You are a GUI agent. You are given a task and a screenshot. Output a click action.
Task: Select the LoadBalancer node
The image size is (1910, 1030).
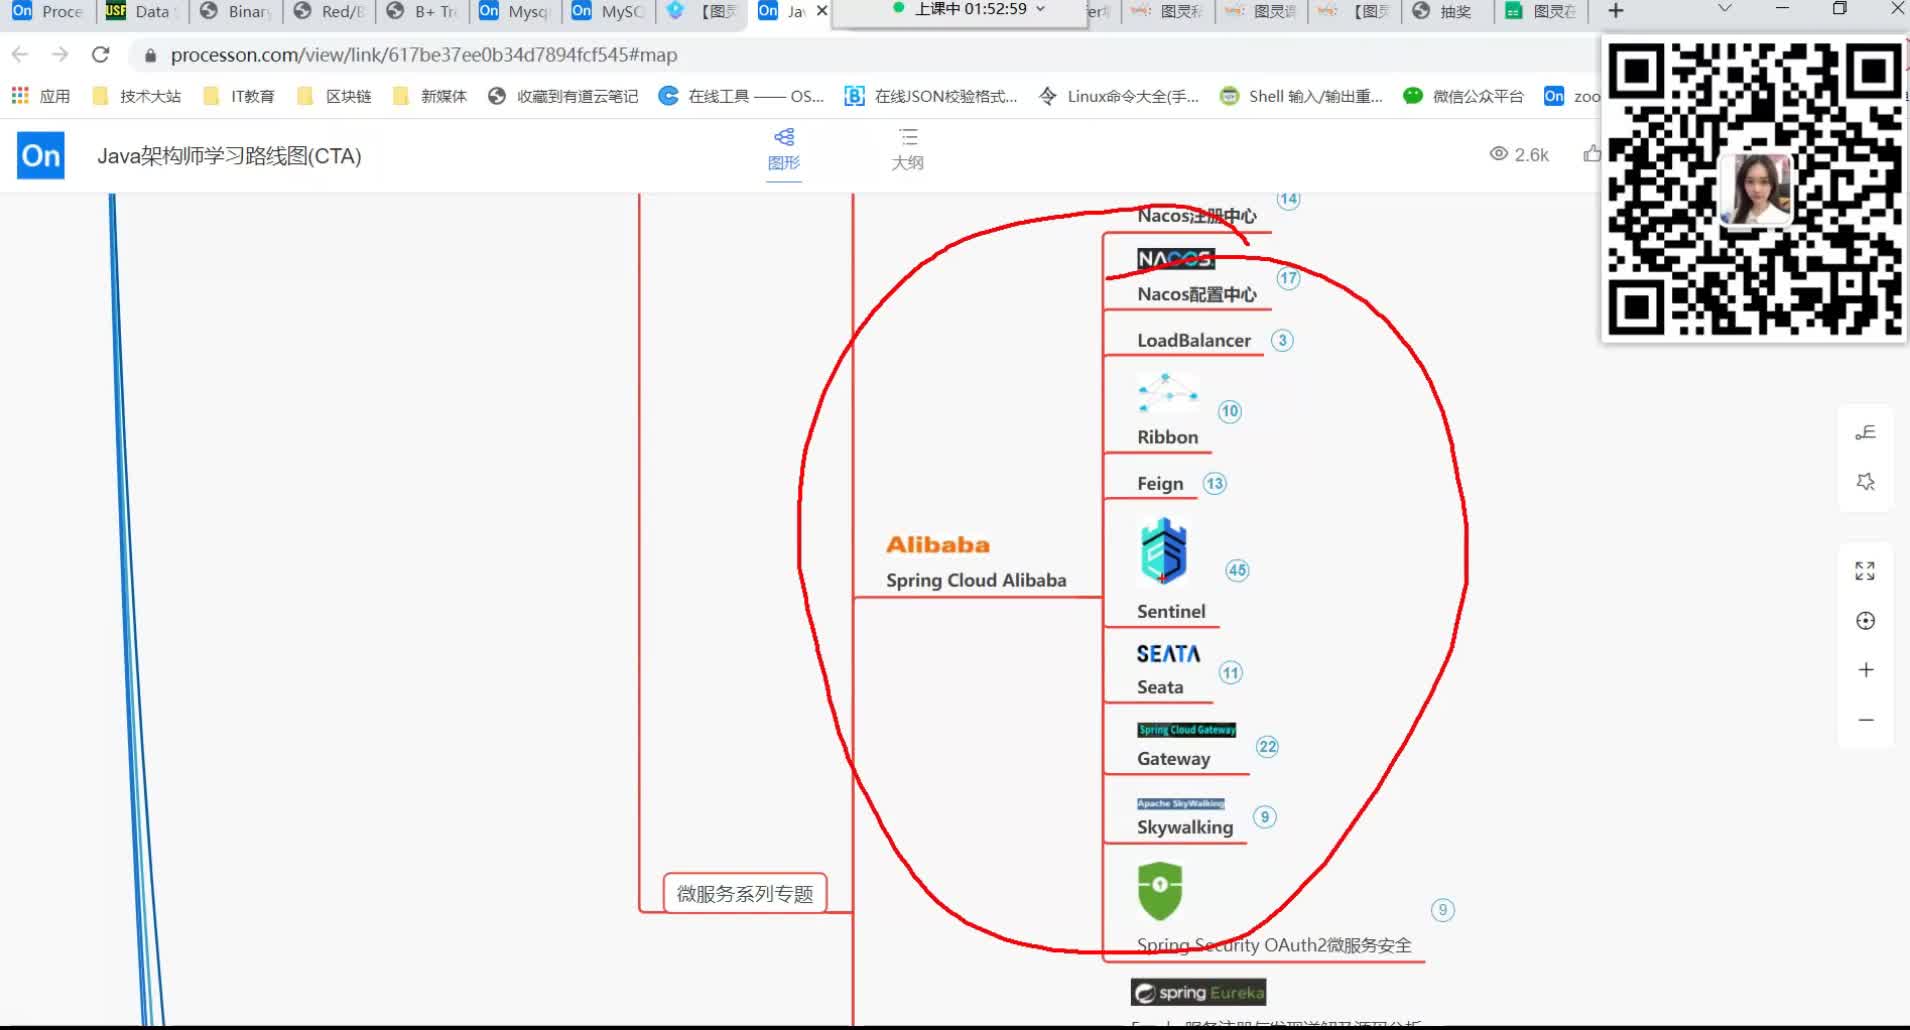click(1193, 340)
